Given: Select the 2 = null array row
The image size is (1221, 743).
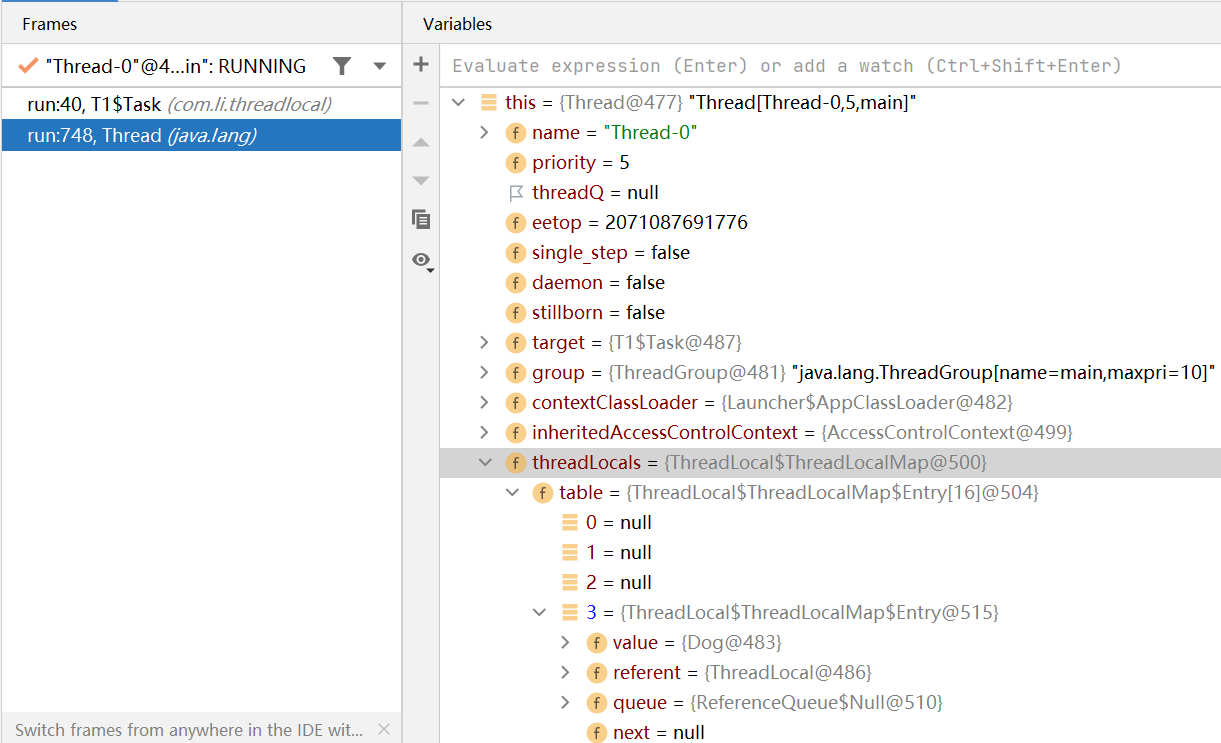Looking at the screenshot, I should (830, 582).
